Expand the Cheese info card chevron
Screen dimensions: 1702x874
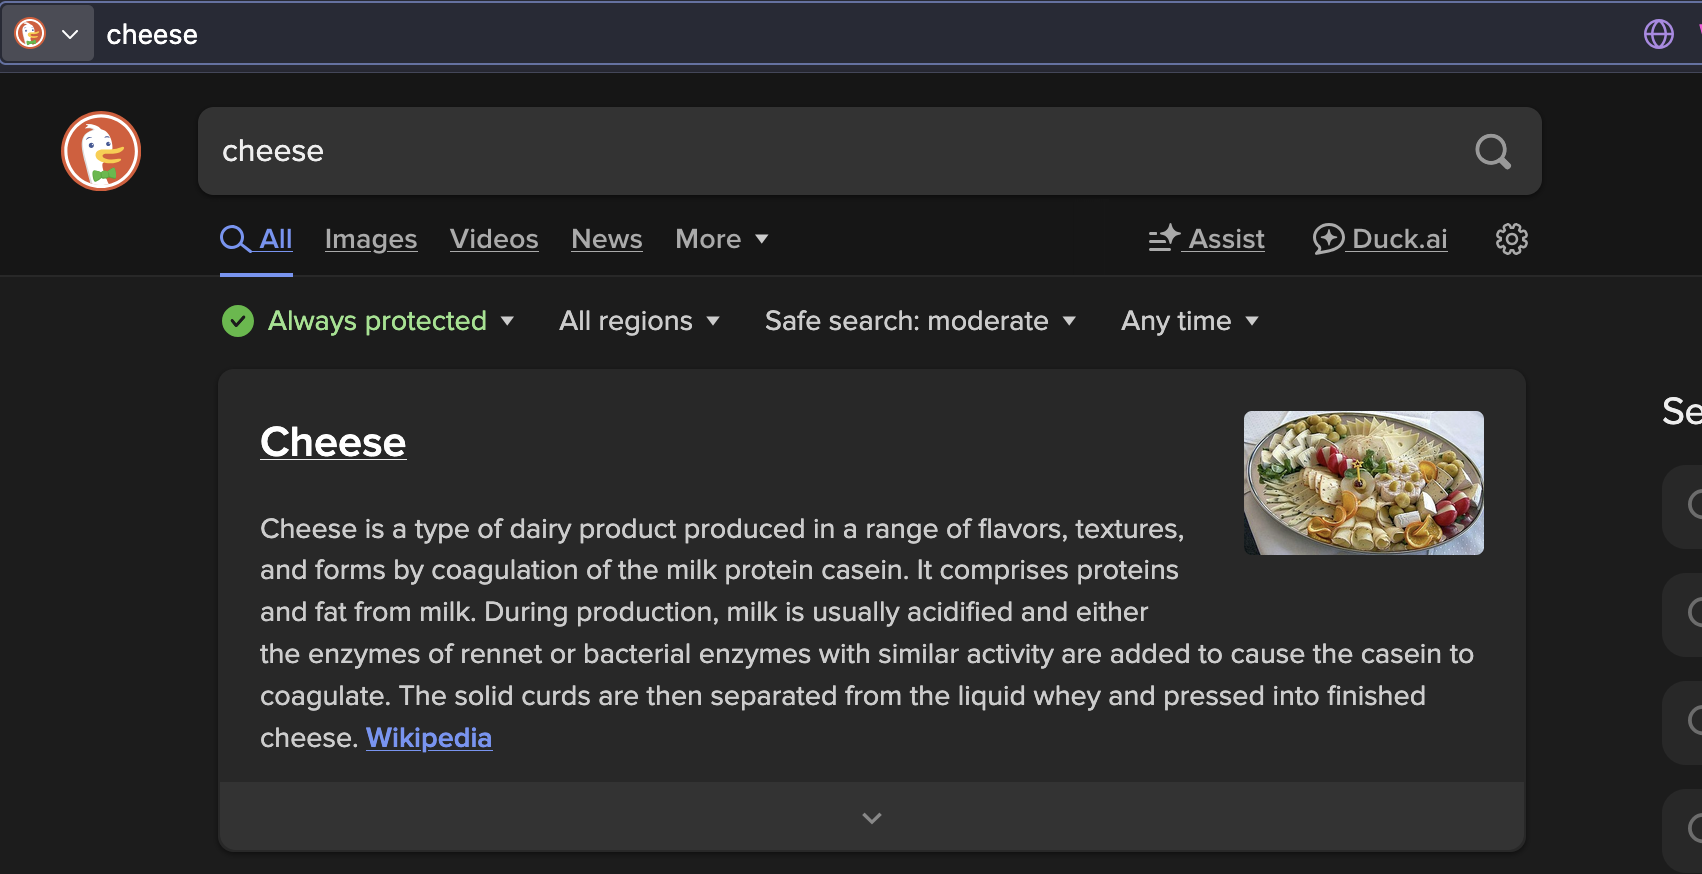(x=872, y=817)
